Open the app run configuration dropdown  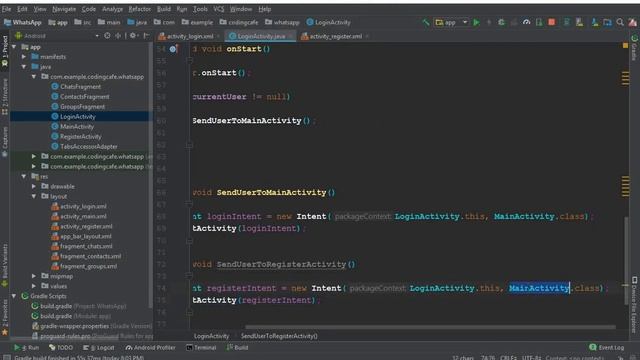point(451,22)
